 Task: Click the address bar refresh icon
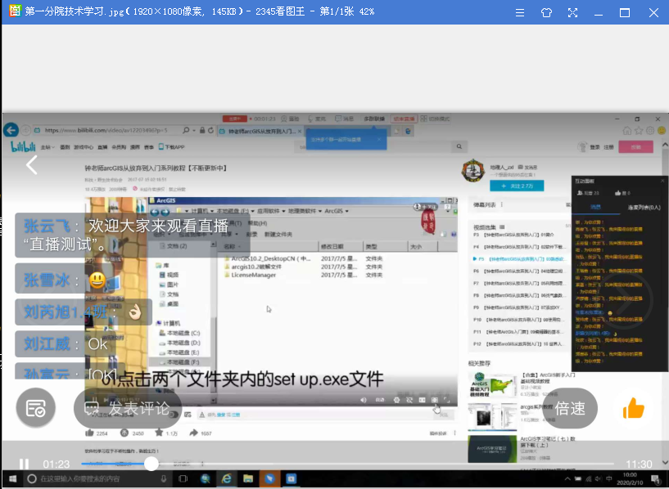(211, 130)
